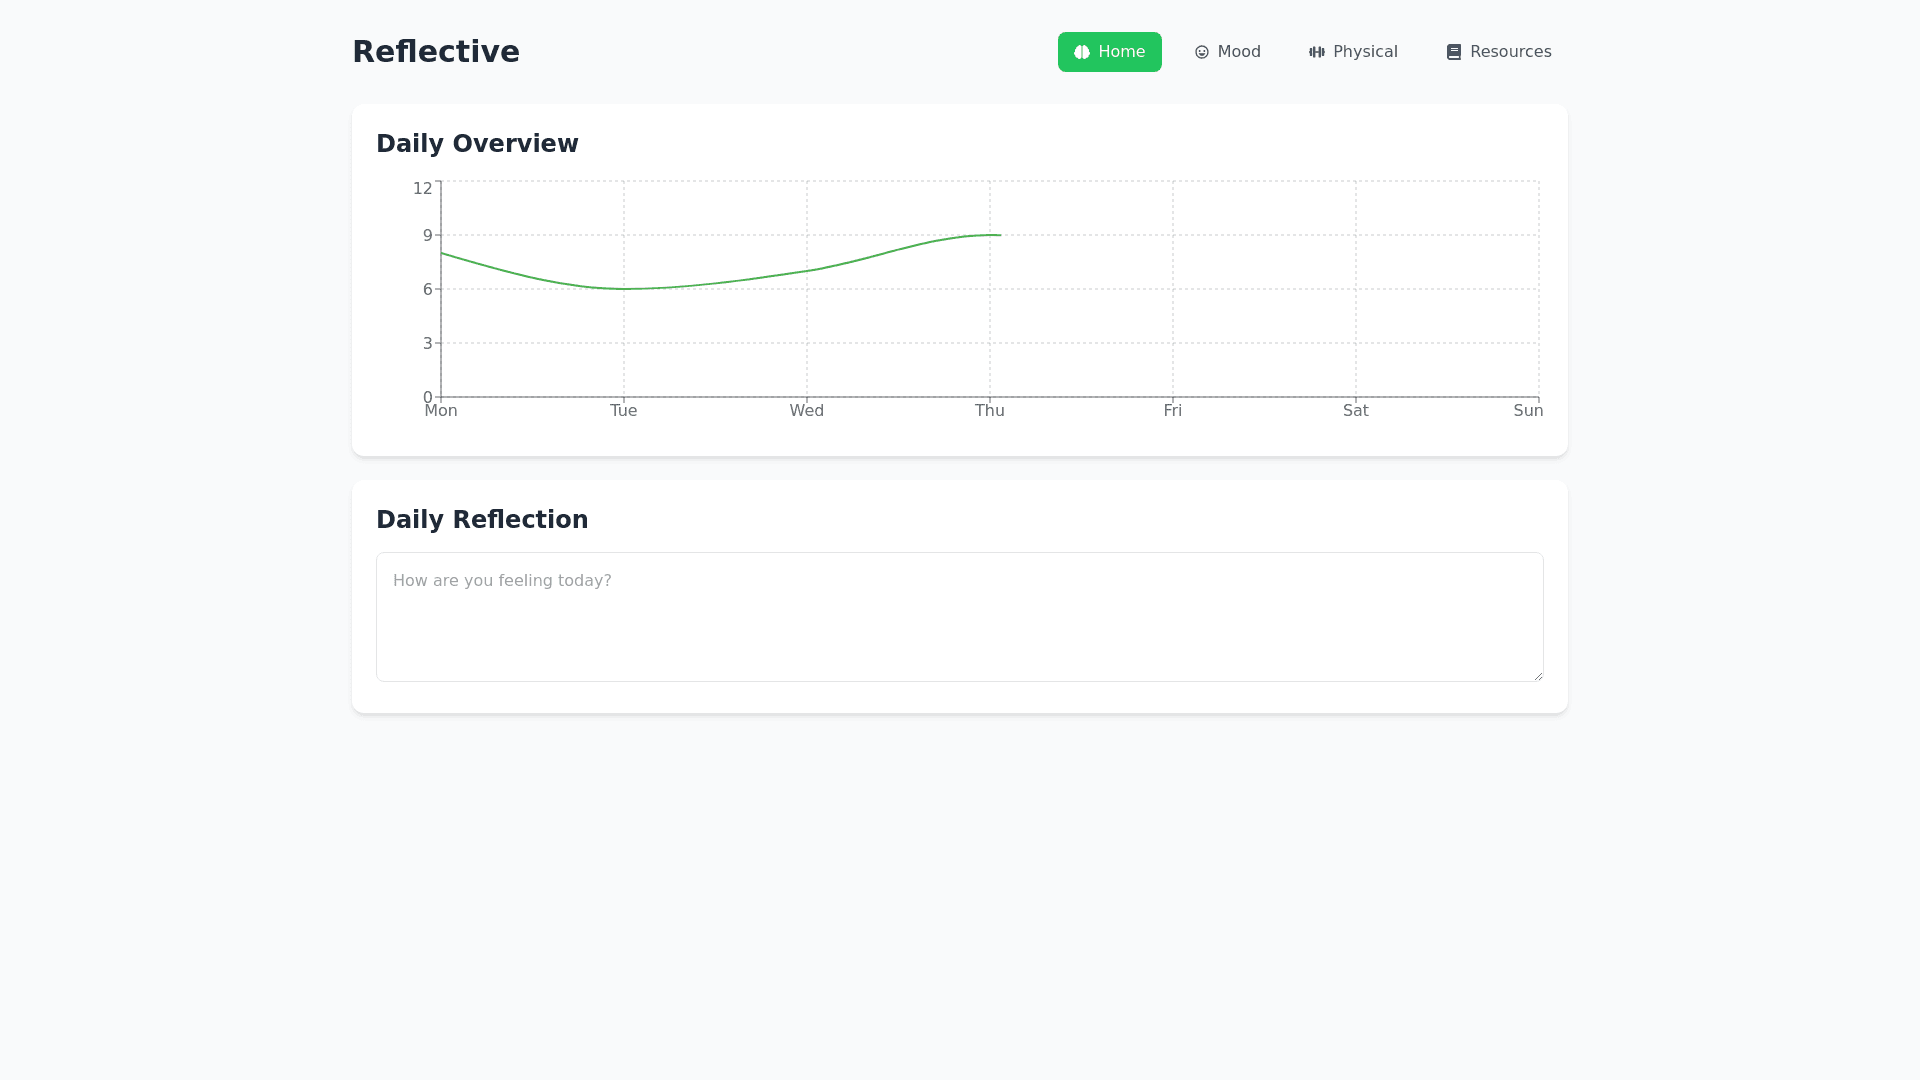
Task: Click the dumbbell icon beside Physical
Action: [1317, 52]
